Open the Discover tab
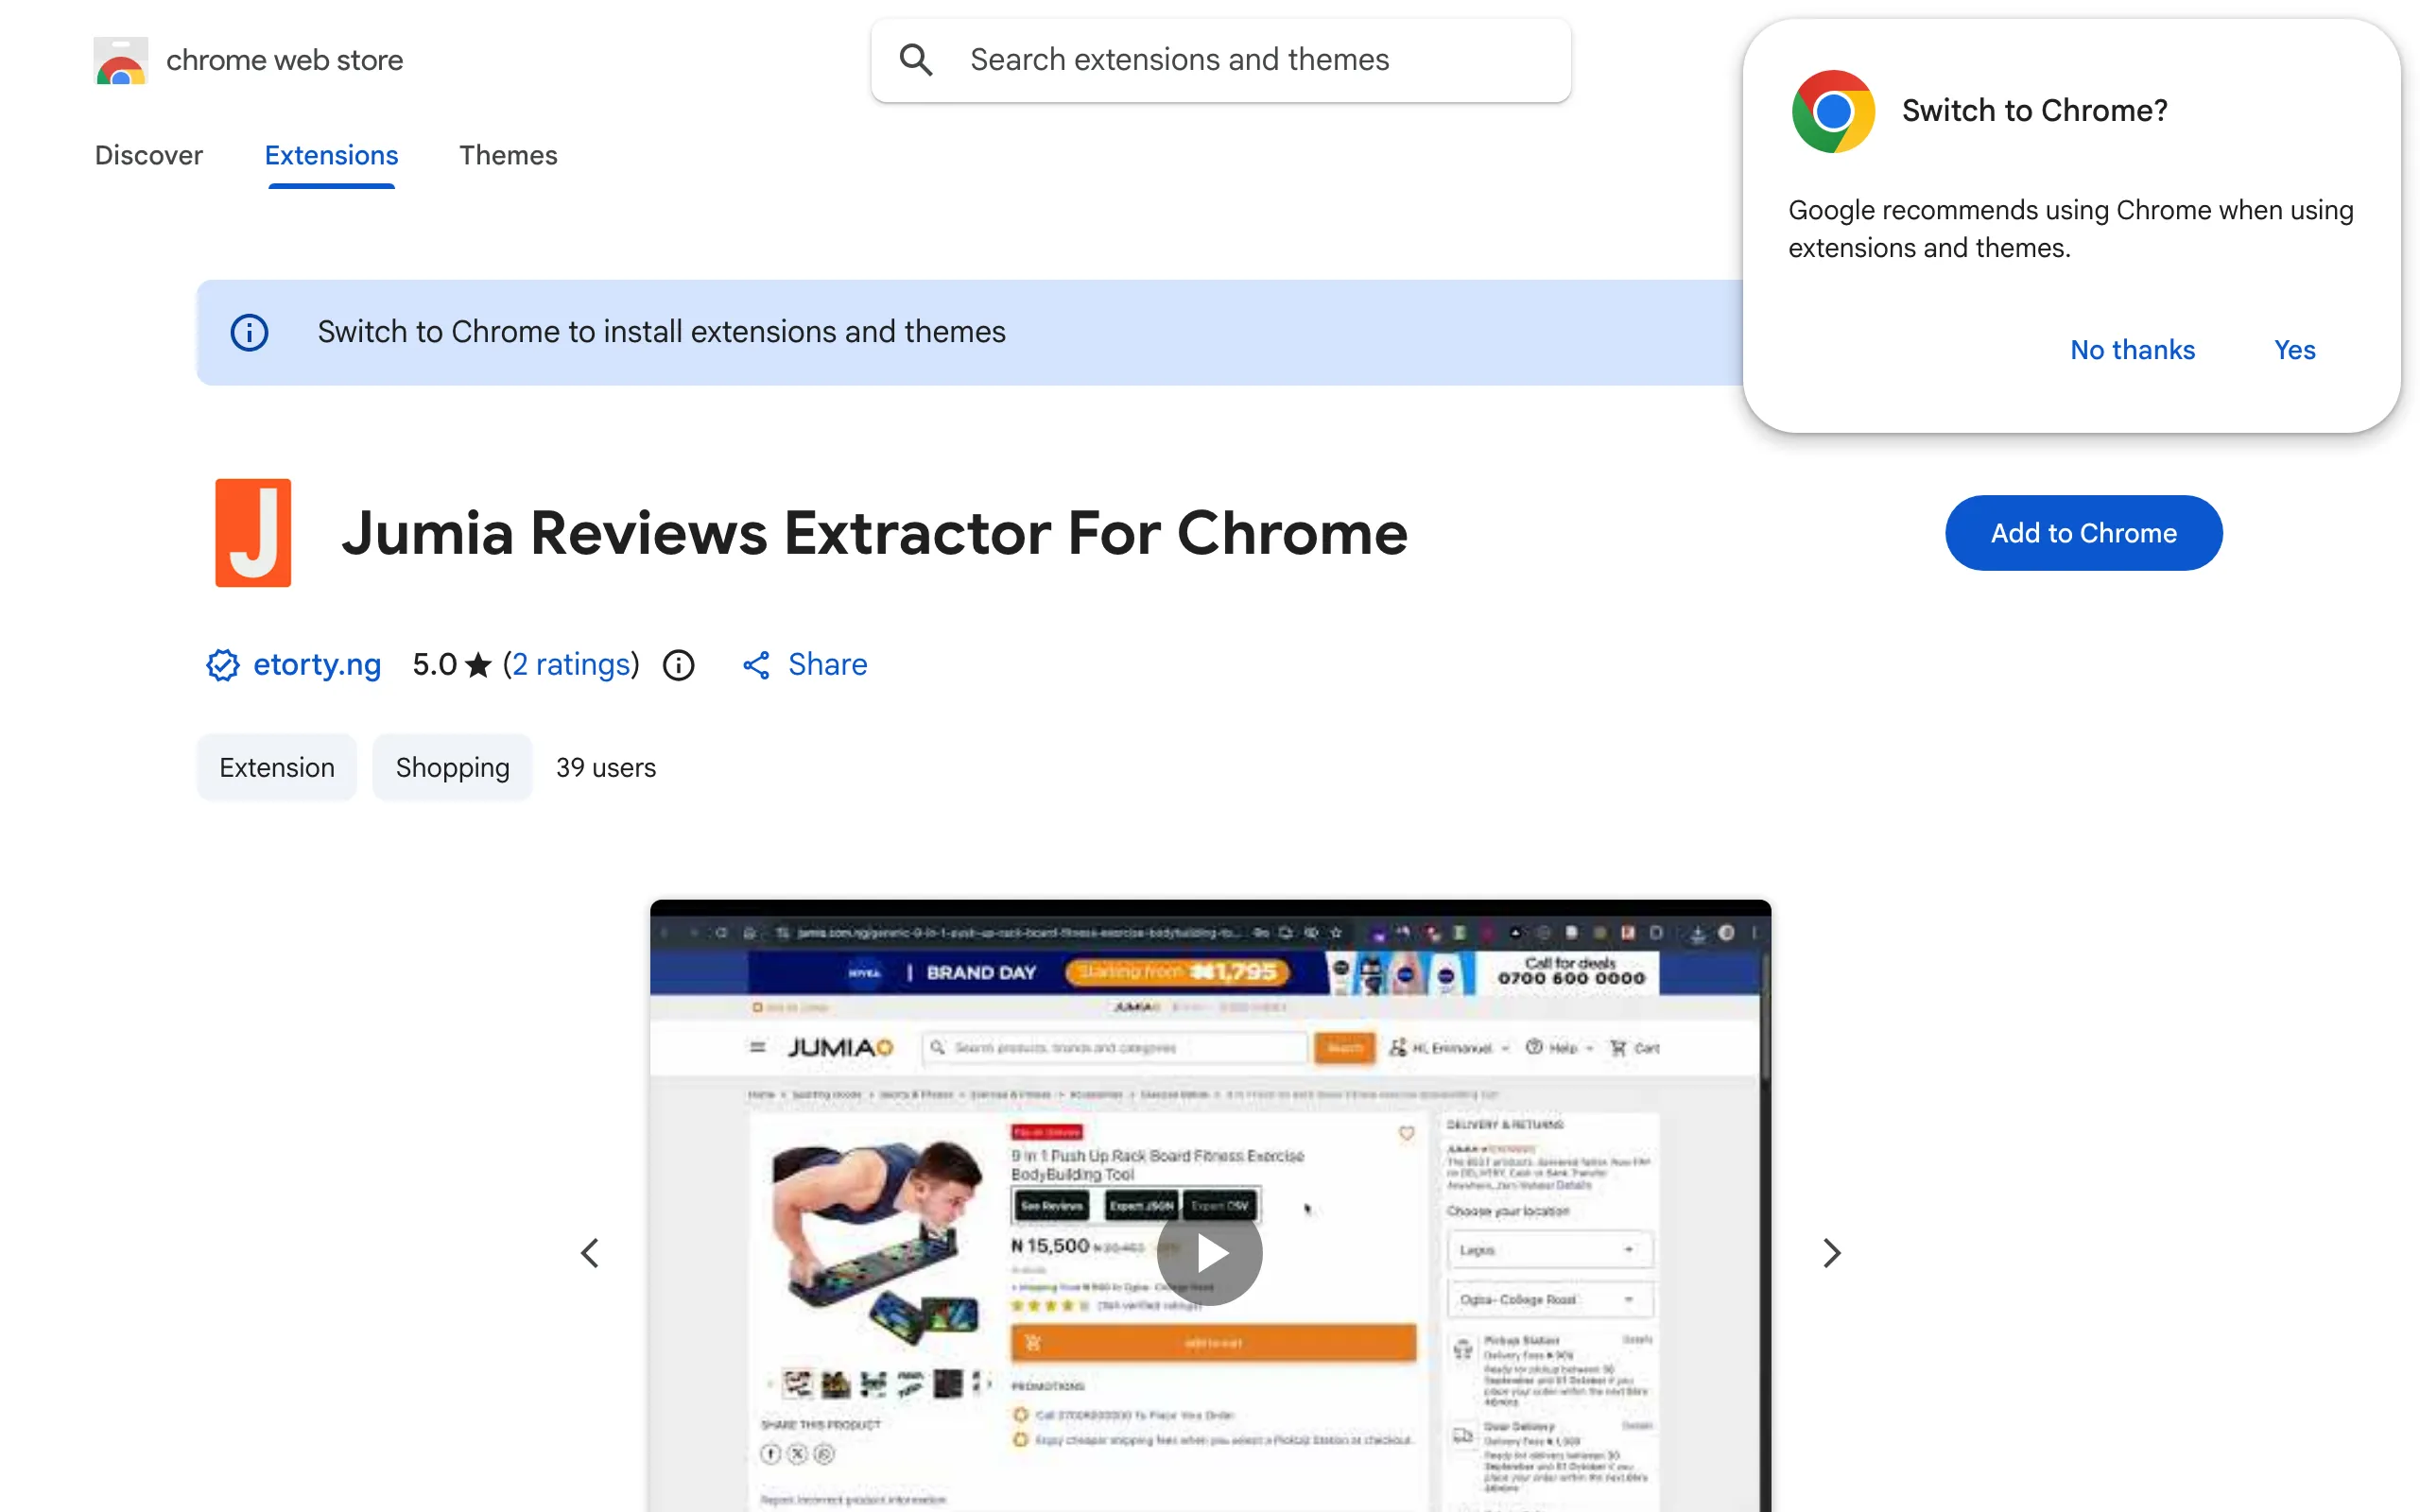Viewport: 2420px width, 1512px height. [149, 155]
